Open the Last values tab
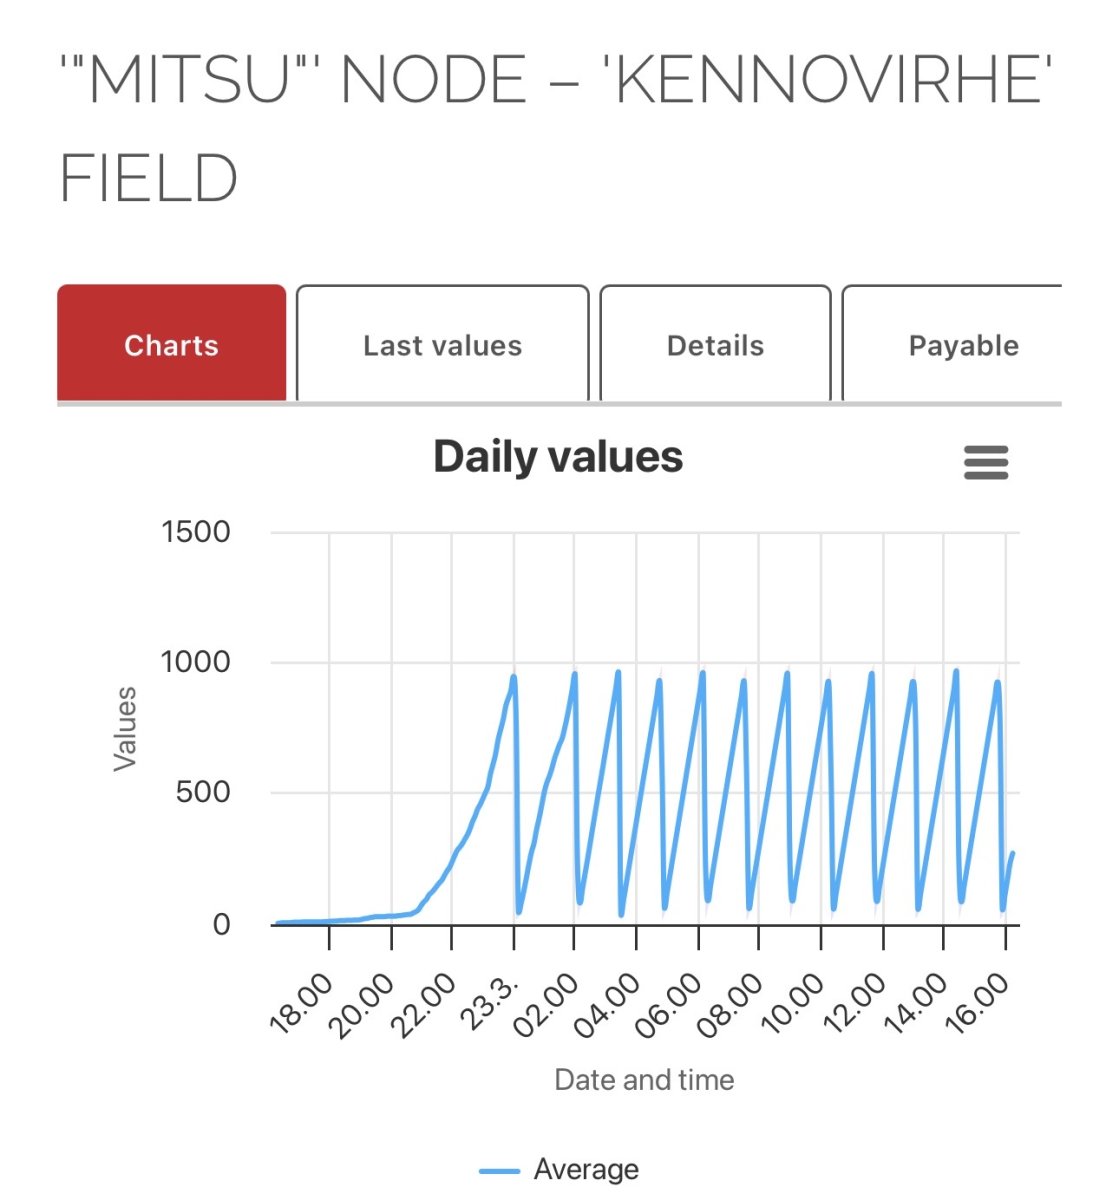Viewport: 1119px width, 1200px height. click(x=442, y=345)
